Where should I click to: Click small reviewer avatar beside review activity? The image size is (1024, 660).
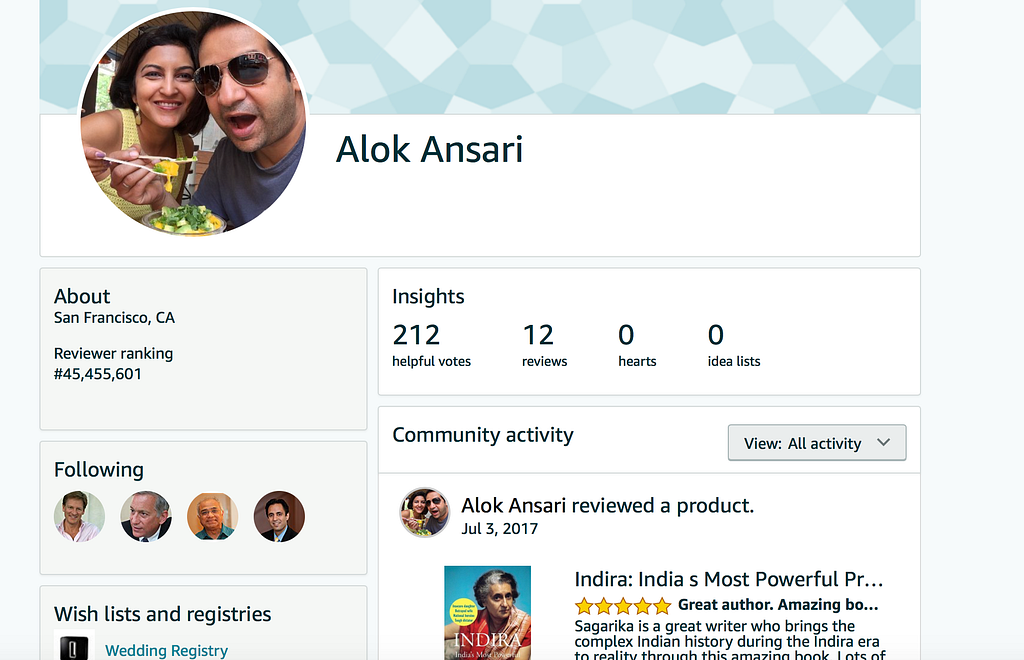(x=425, y=513)
